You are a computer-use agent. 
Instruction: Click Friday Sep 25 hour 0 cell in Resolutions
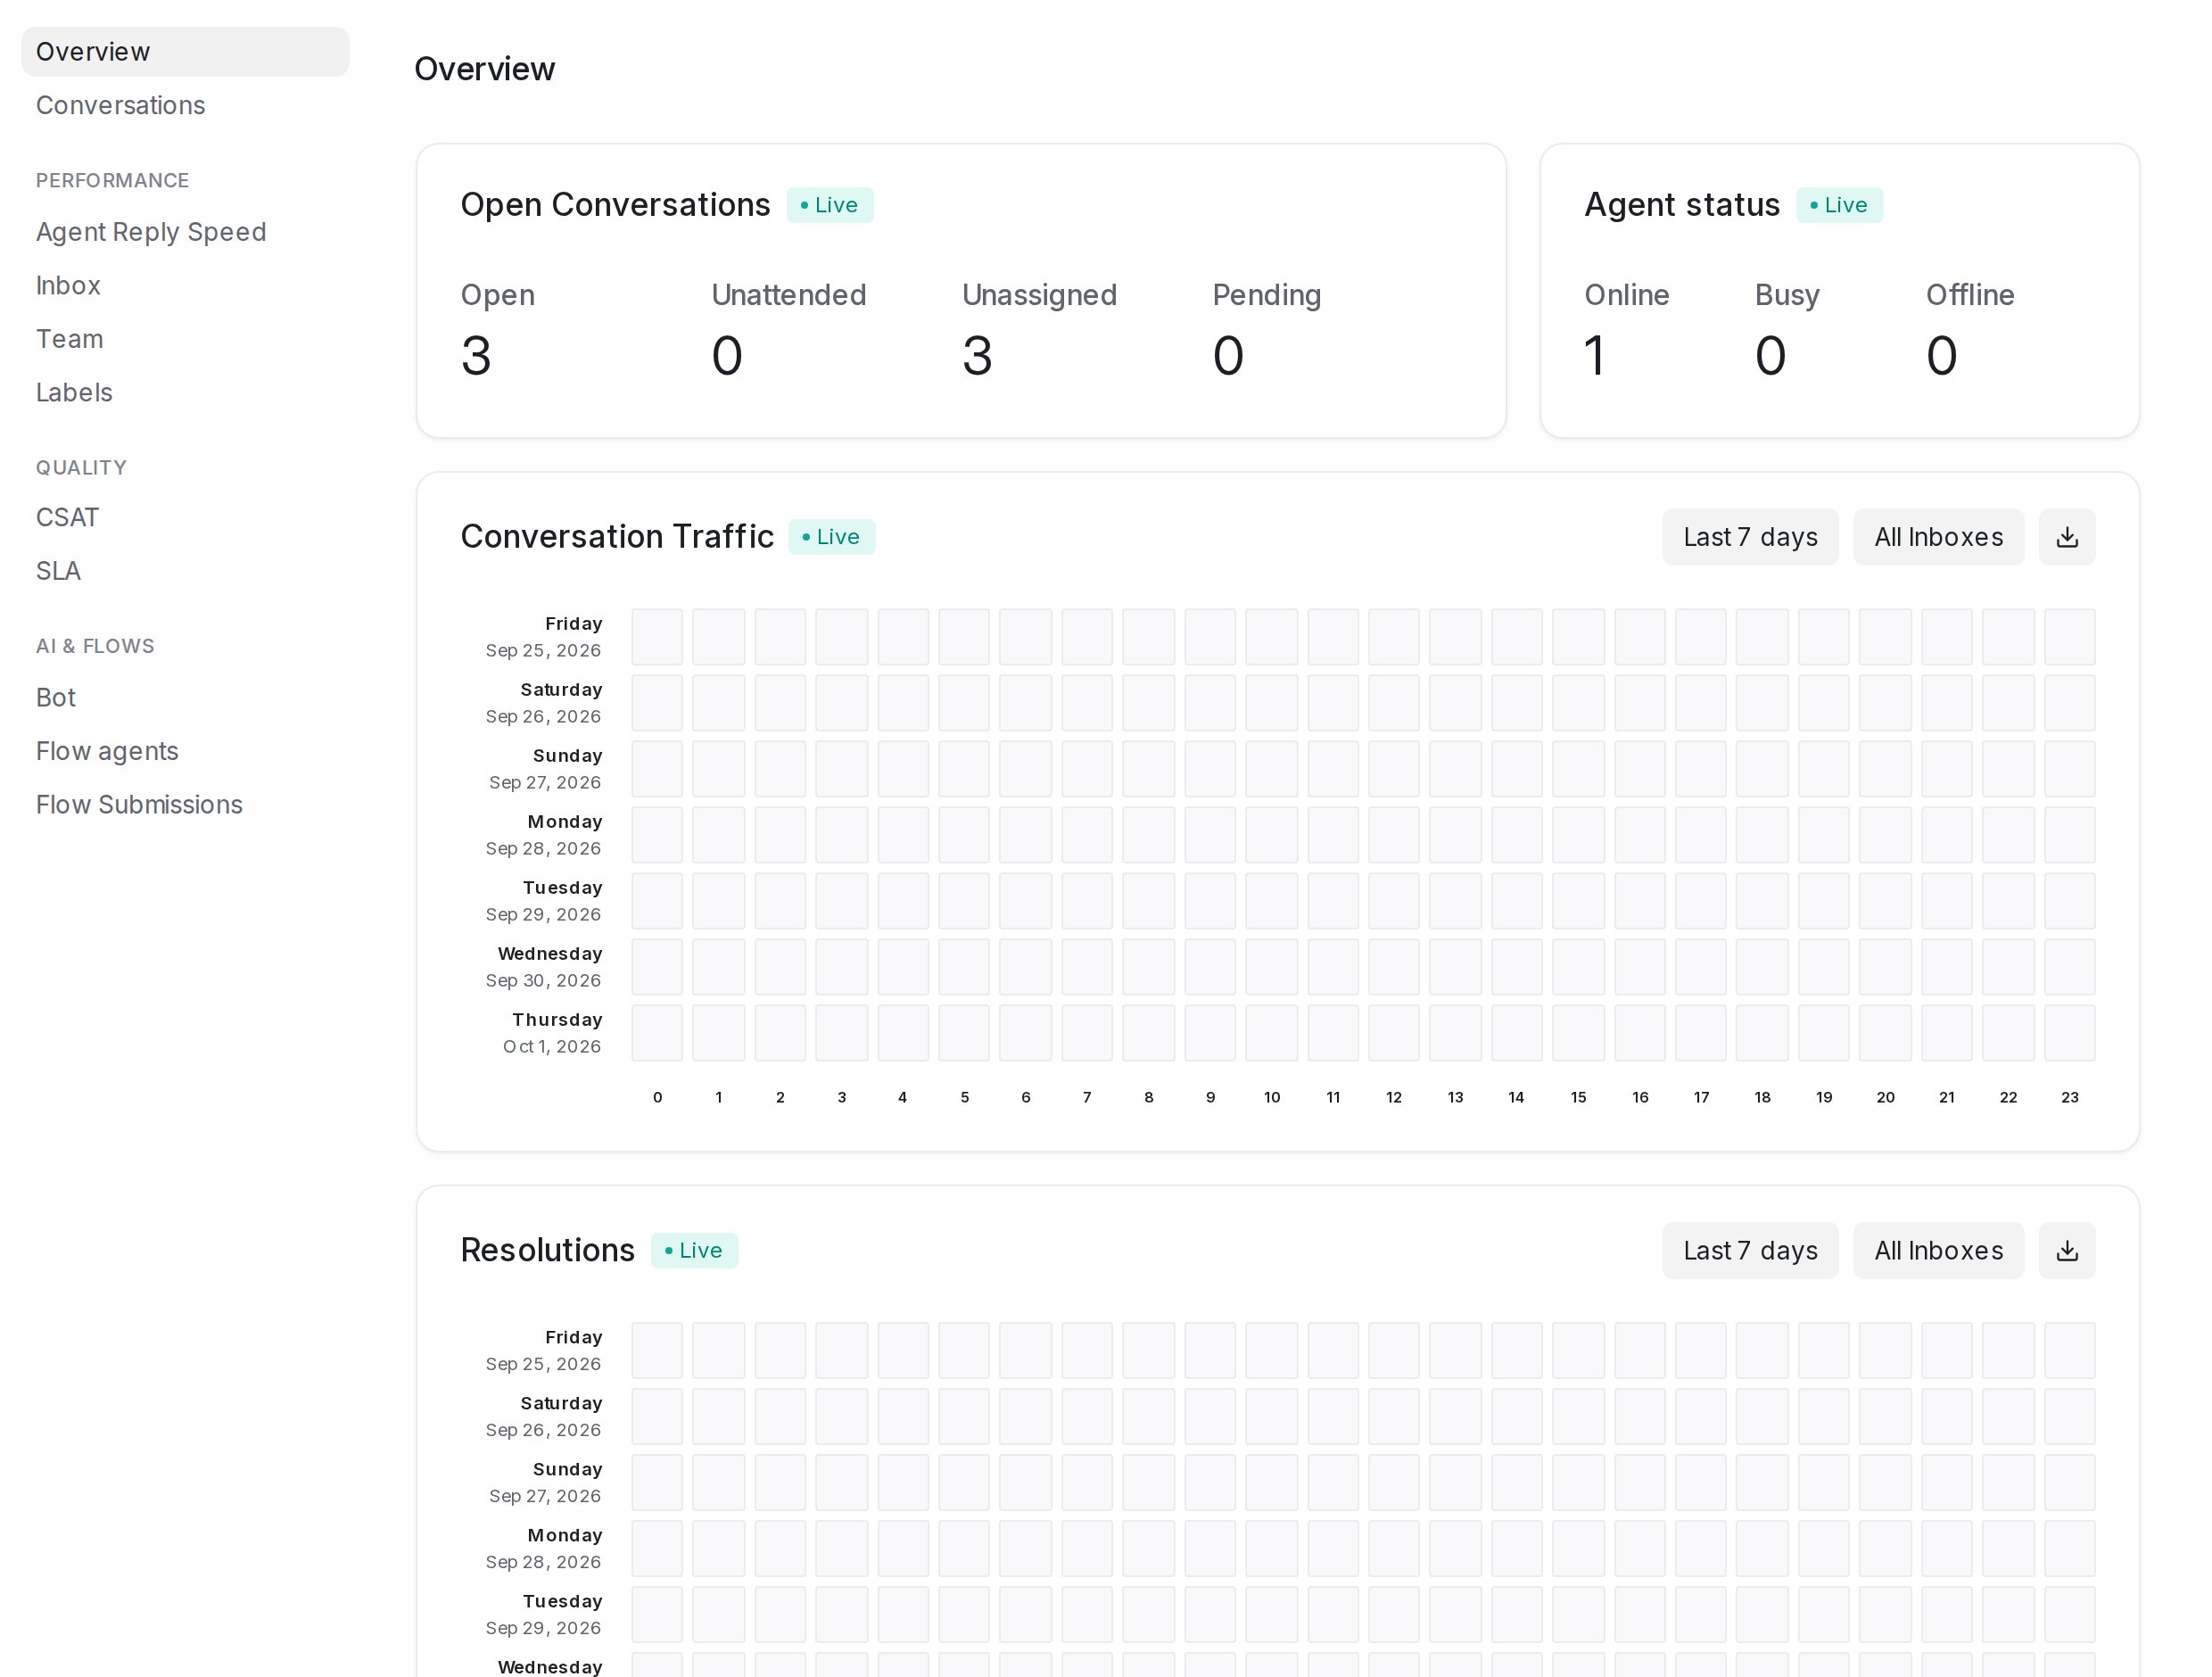click(657, 1350)
